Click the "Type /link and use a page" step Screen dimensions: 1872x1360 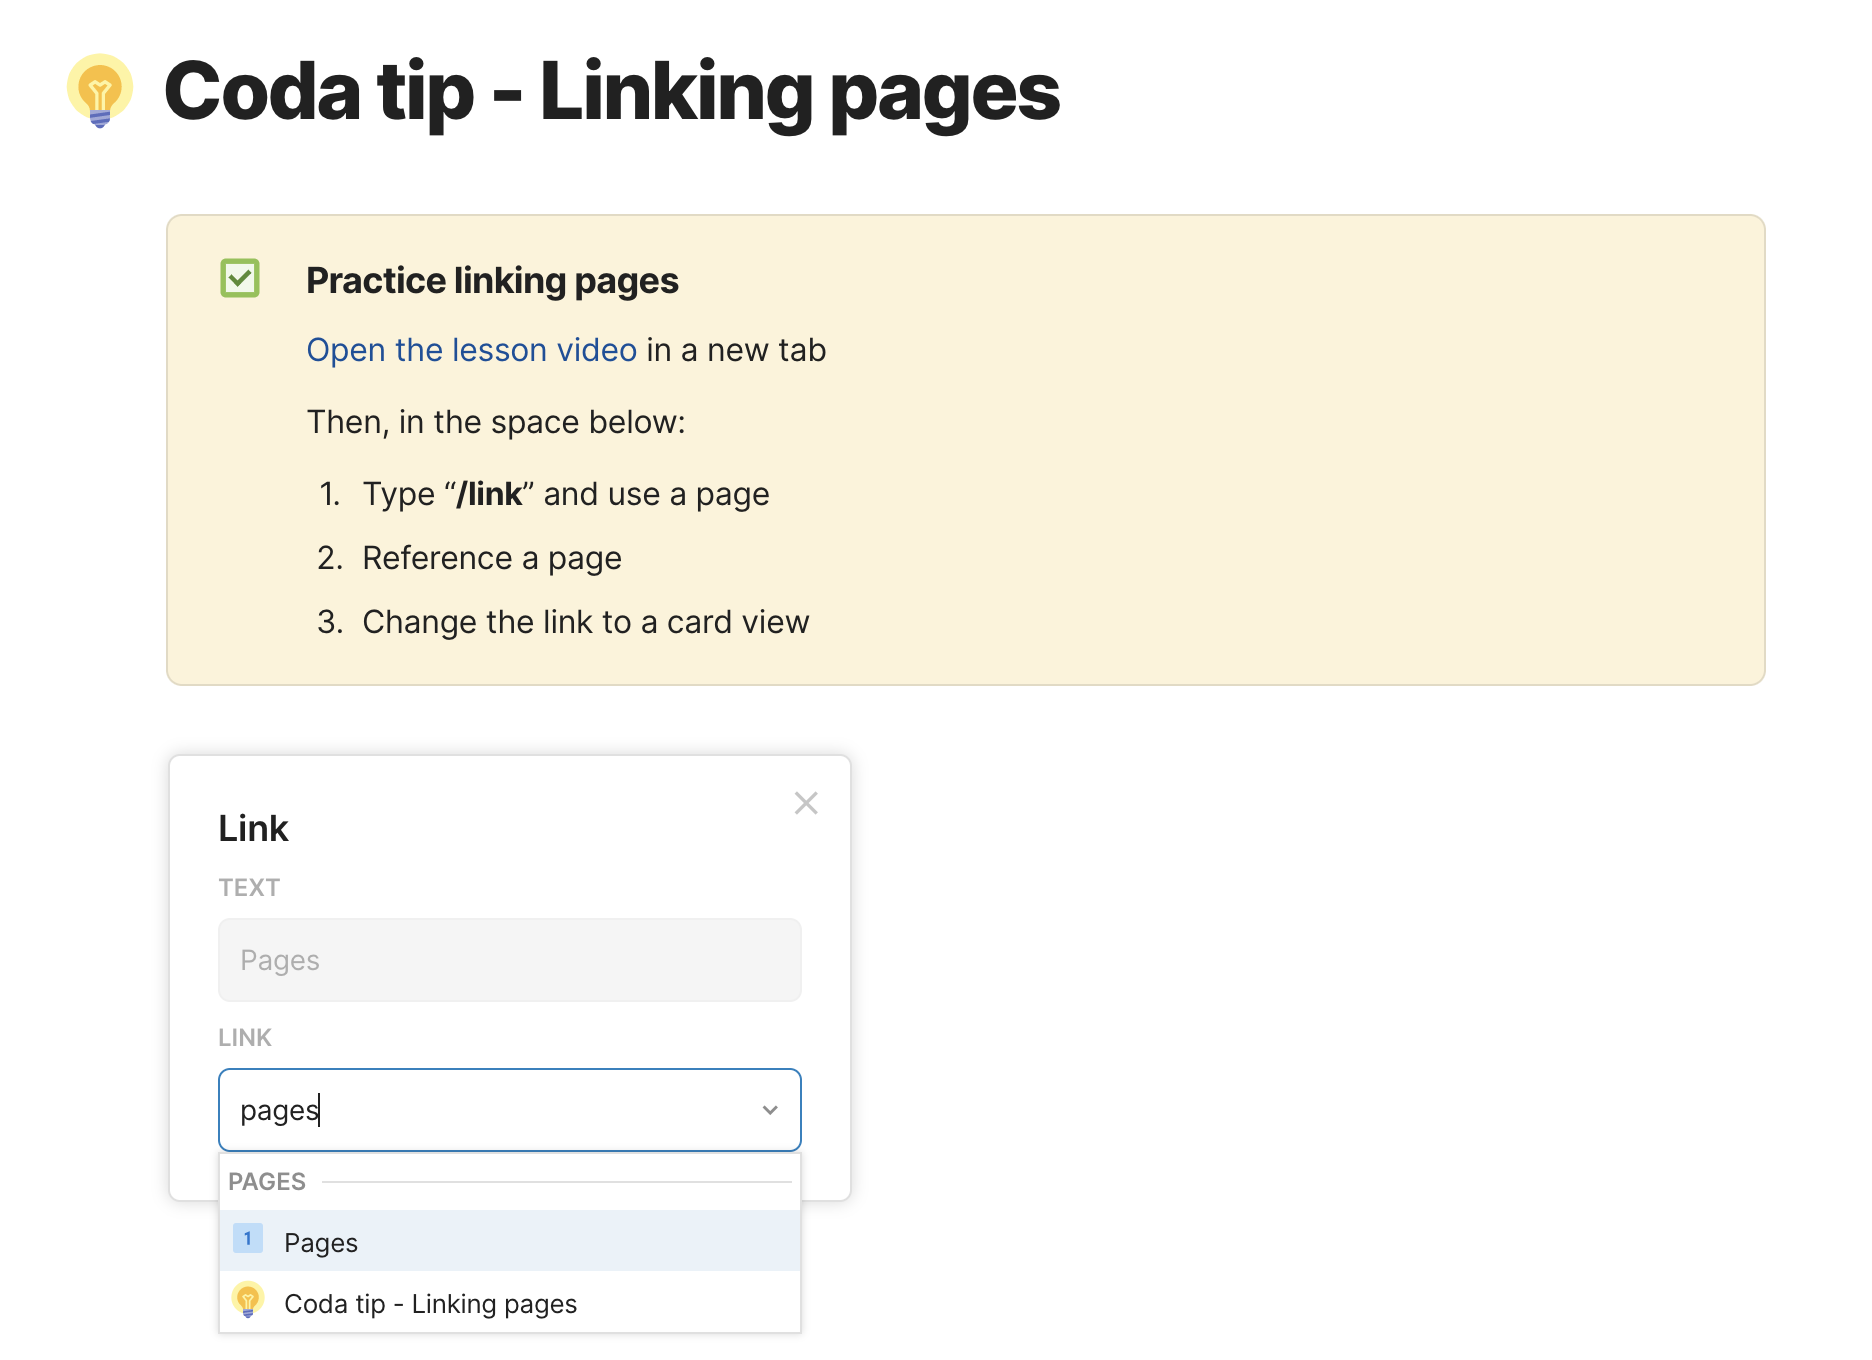565,494
